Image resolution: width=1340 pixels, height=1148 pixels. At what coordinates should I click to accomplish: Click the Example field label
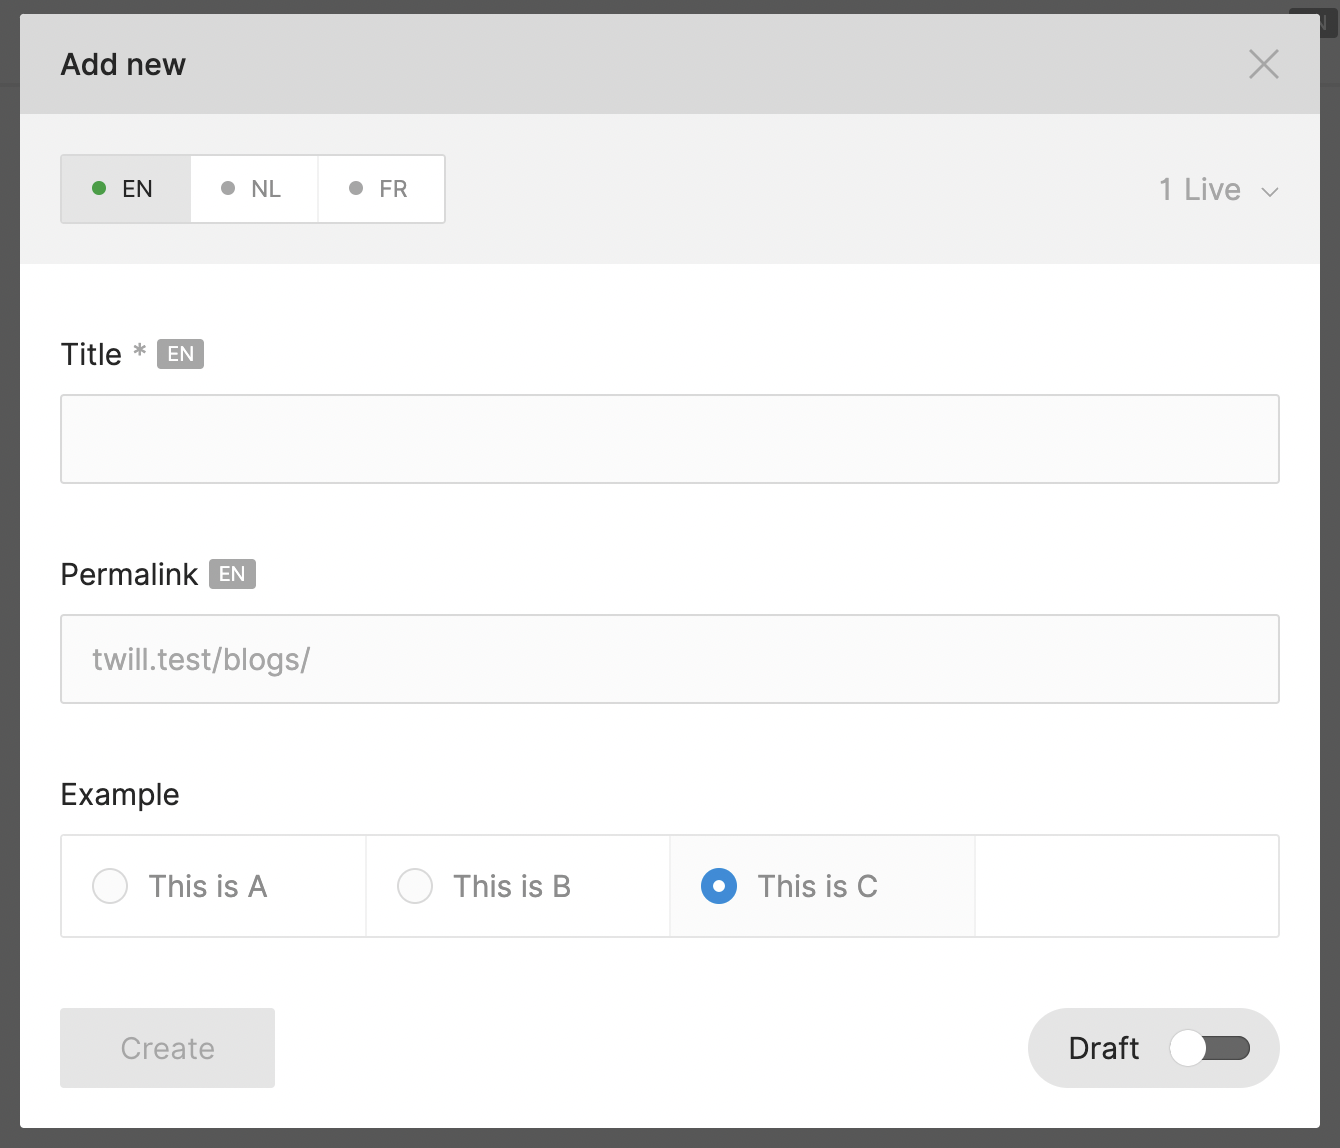point(120,795)
